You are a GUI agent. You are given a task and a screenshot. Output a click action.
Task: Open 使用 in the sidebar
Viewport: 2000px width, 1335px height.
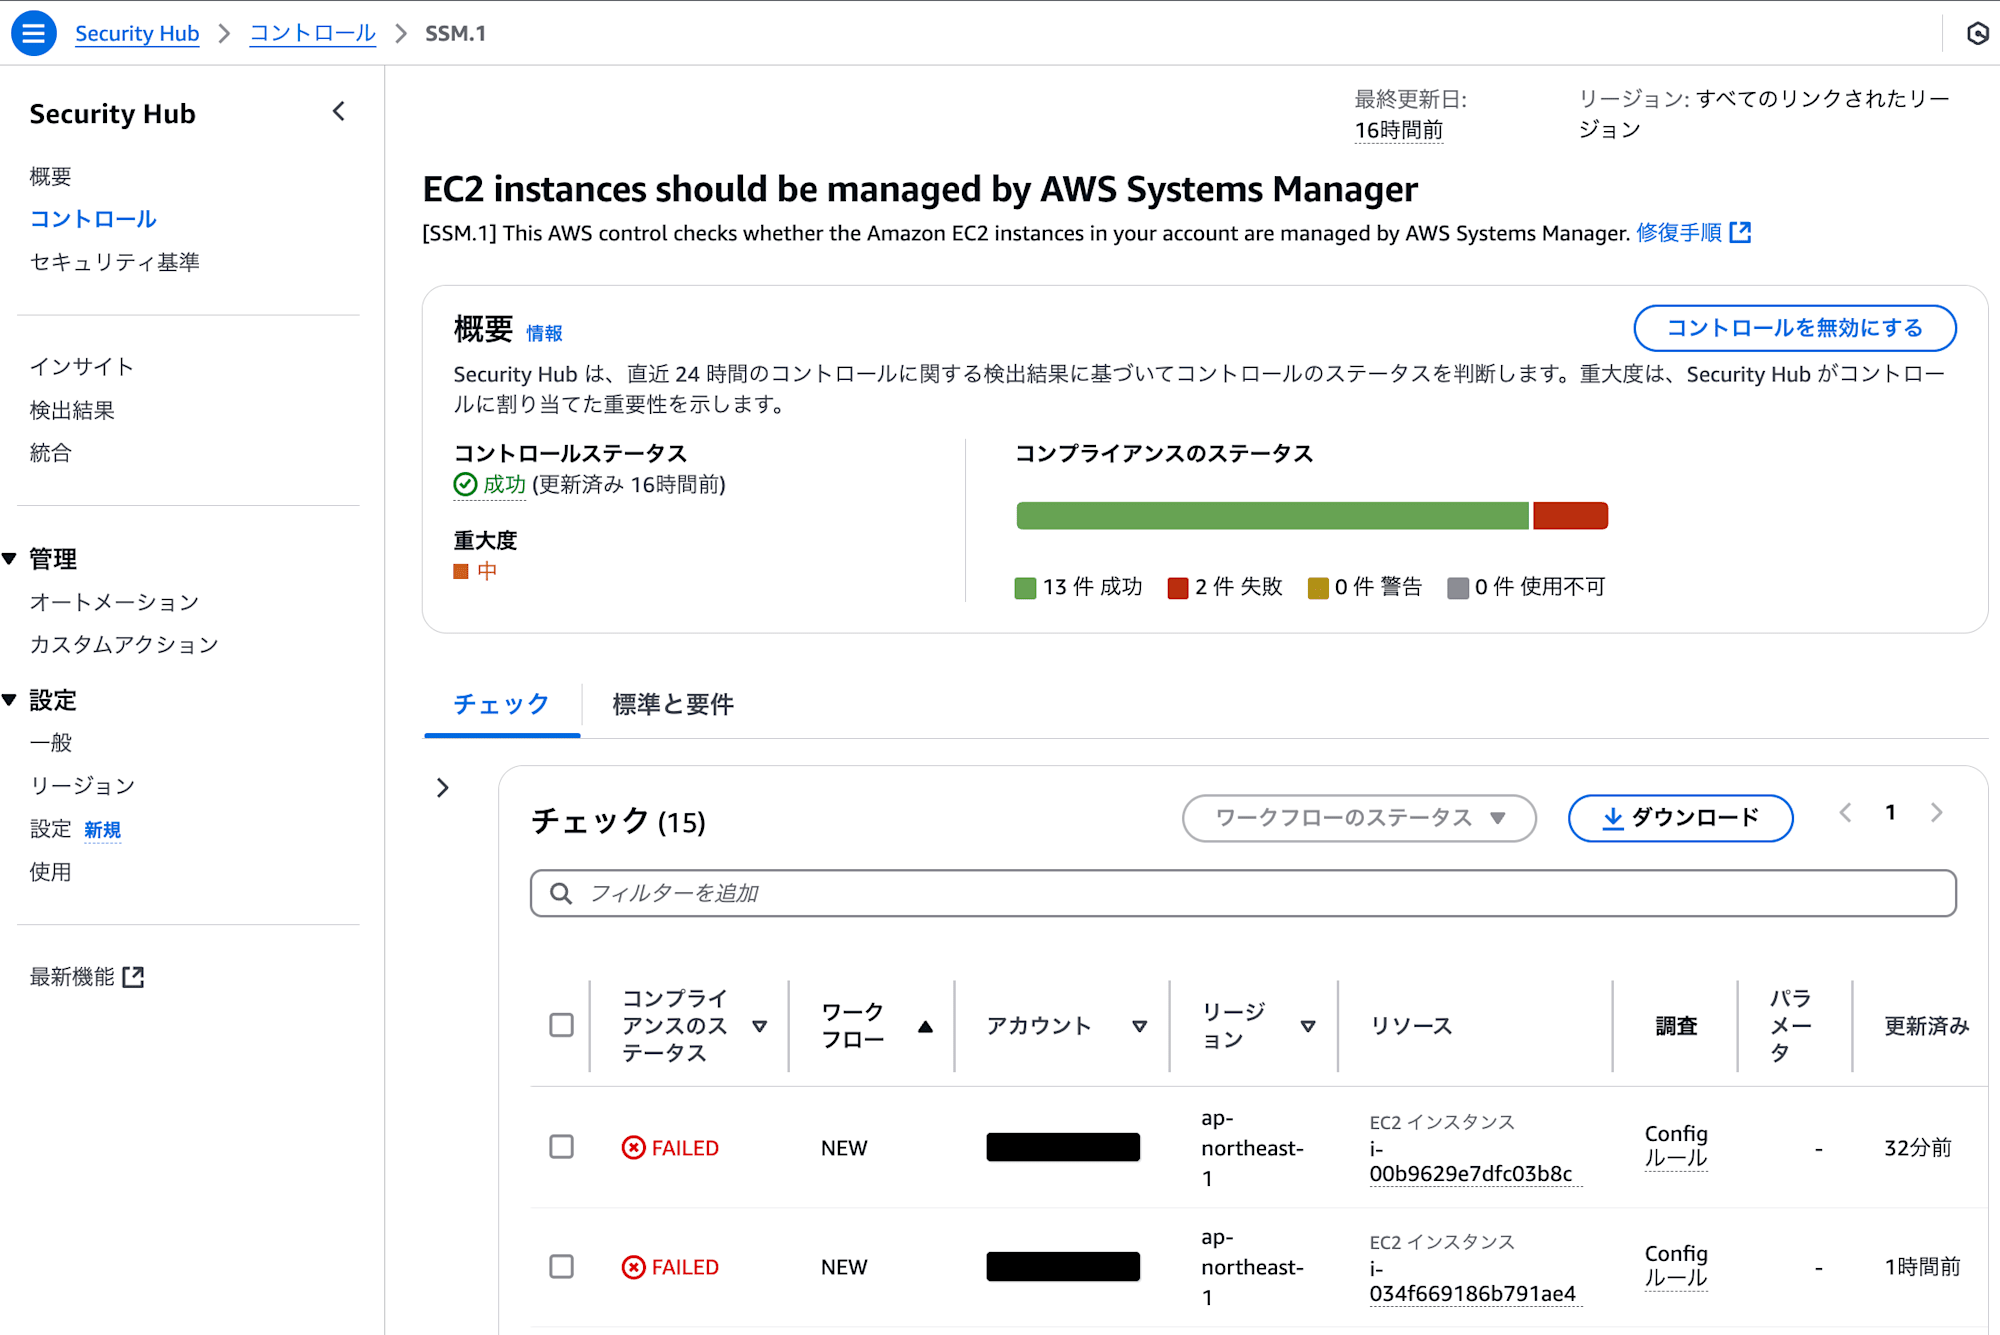(x=51, y=871)
